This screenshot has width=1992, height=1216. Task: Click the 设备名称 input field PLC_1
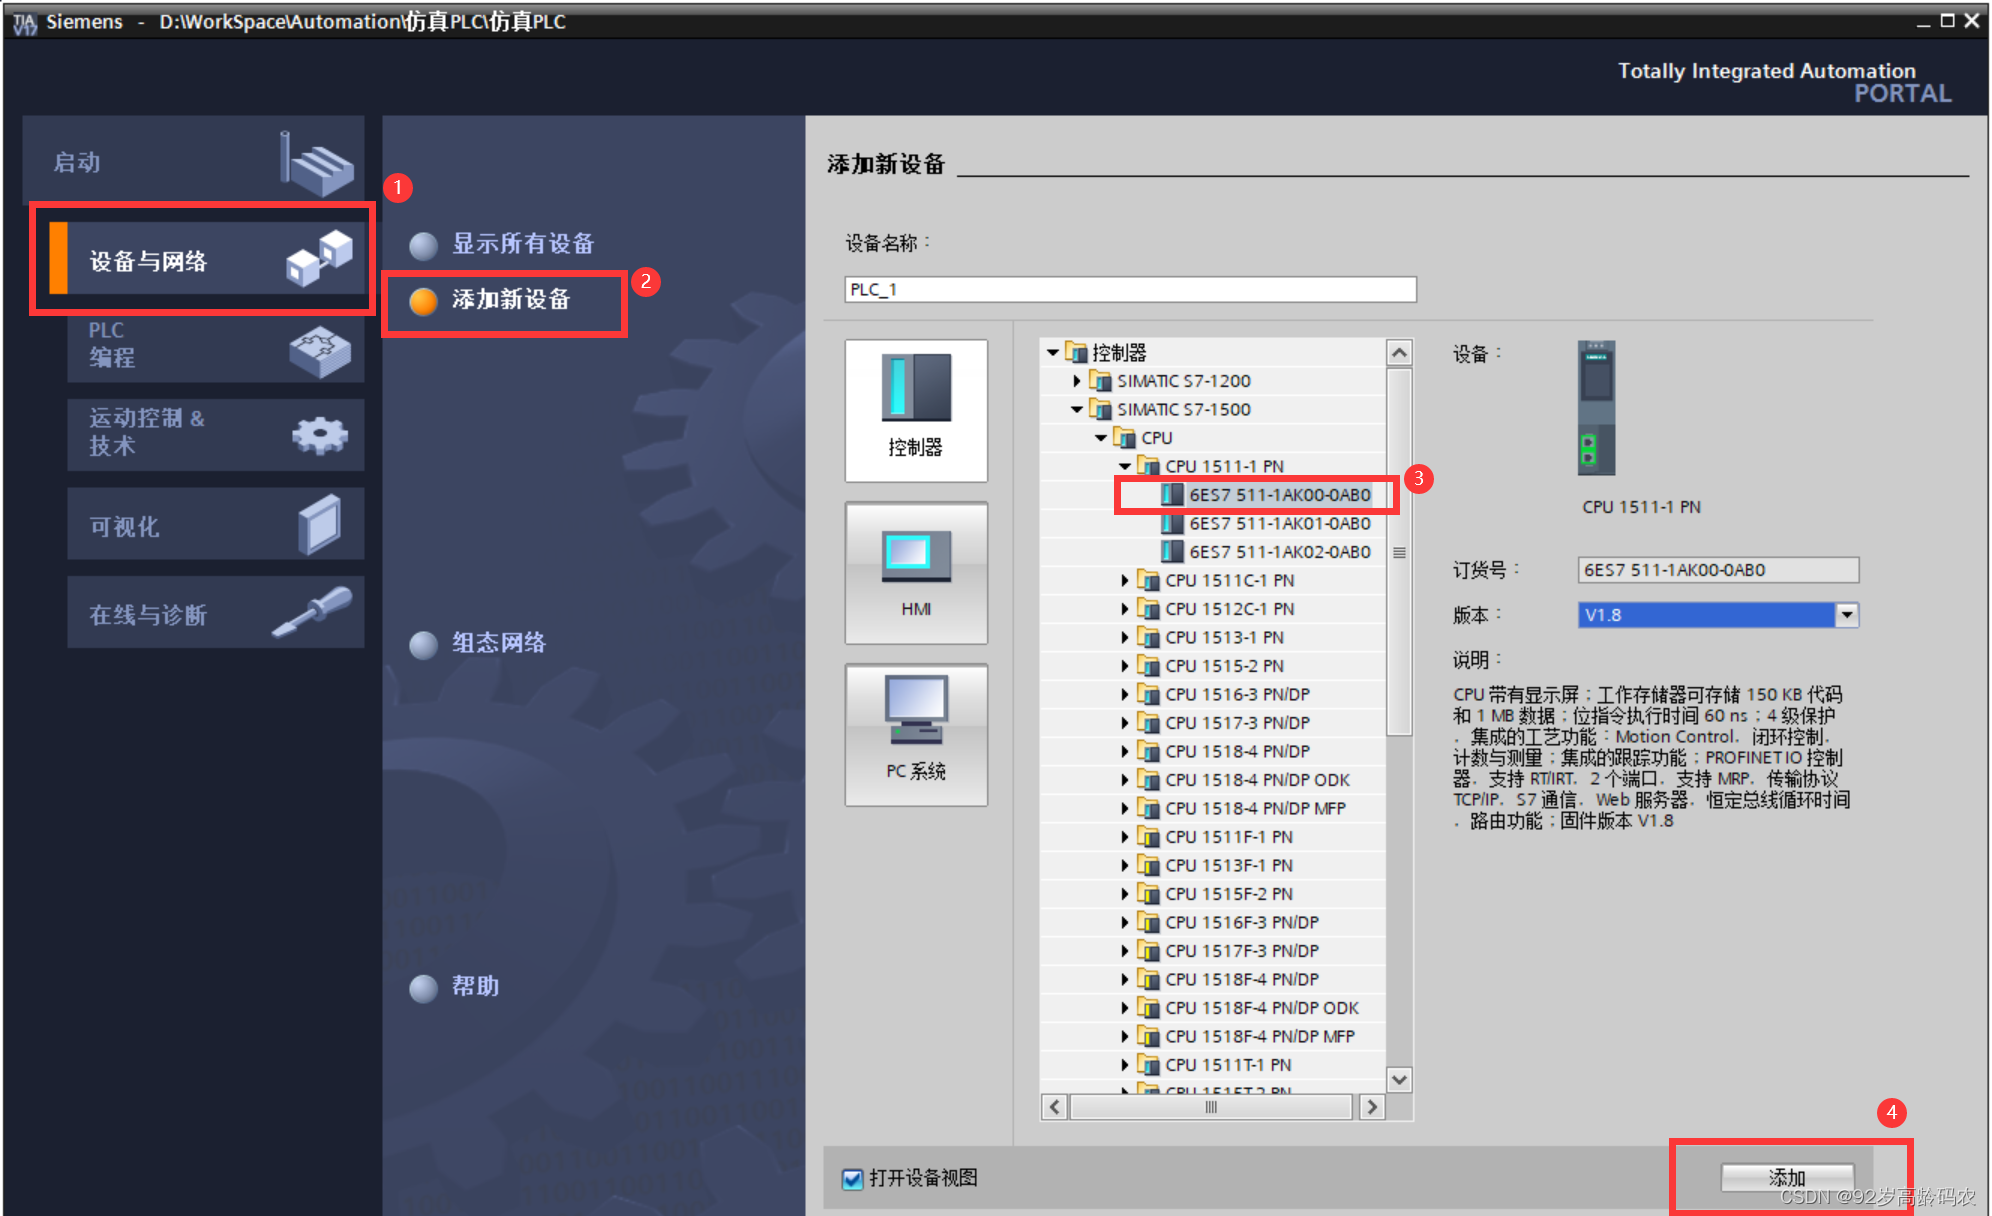click(1130, 289)
